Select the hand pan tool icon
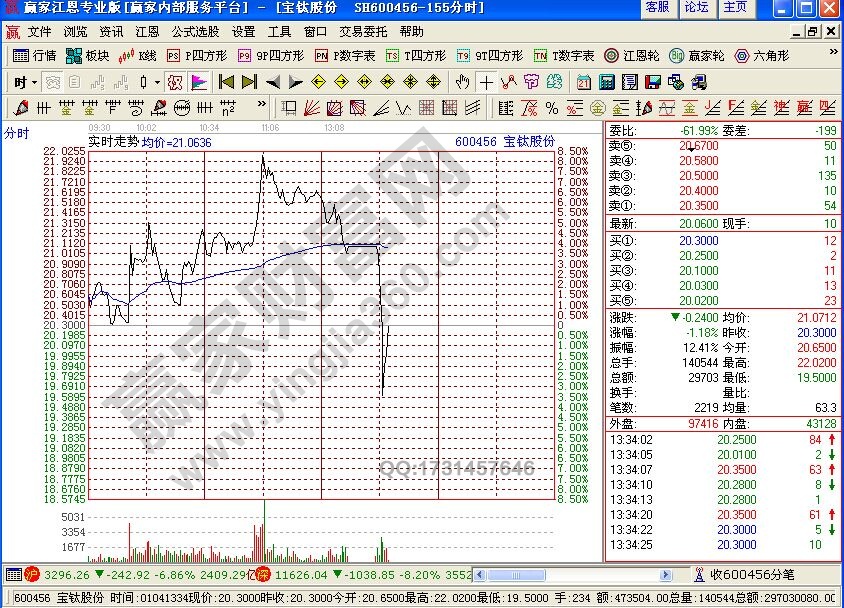 tap(462, 82)
